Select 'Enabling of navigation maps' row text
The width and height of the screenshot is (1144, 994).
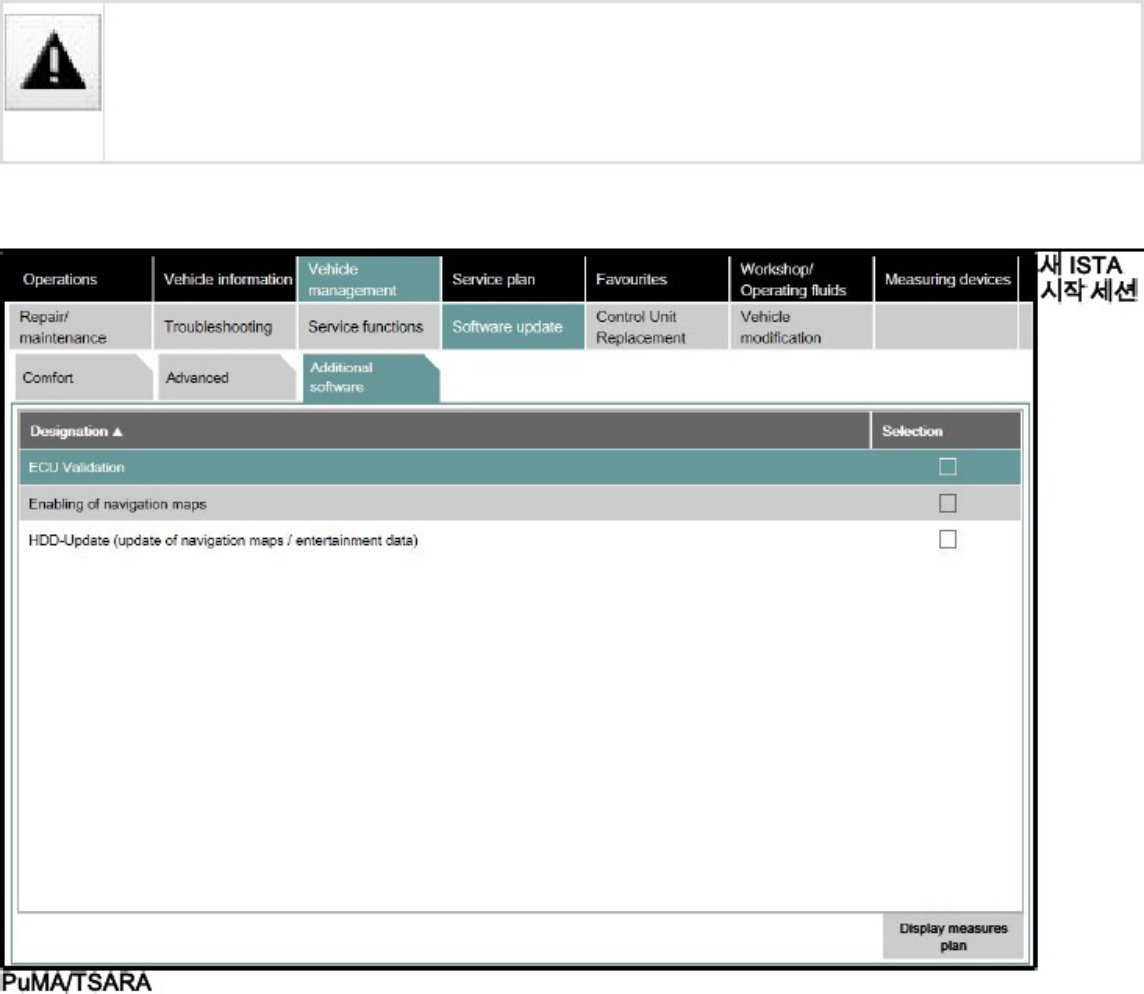pos(117,504)
